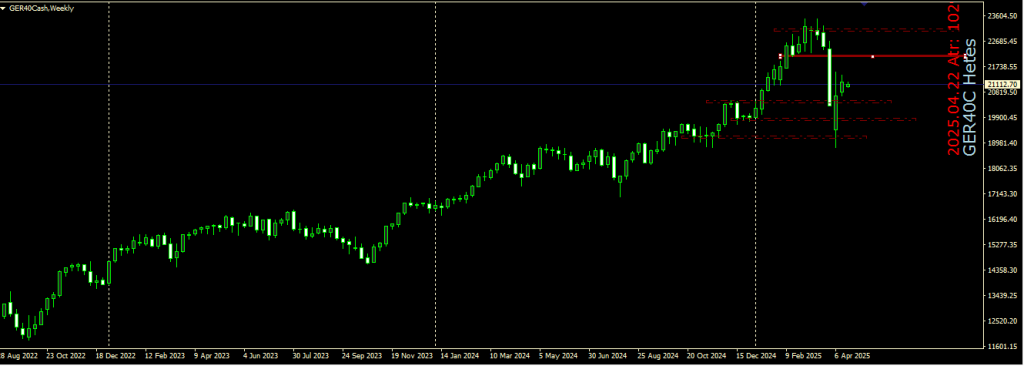1024x366 pixels.
Task: Click the 25 Aug 2024 date label
Action: tap(658, 356)
